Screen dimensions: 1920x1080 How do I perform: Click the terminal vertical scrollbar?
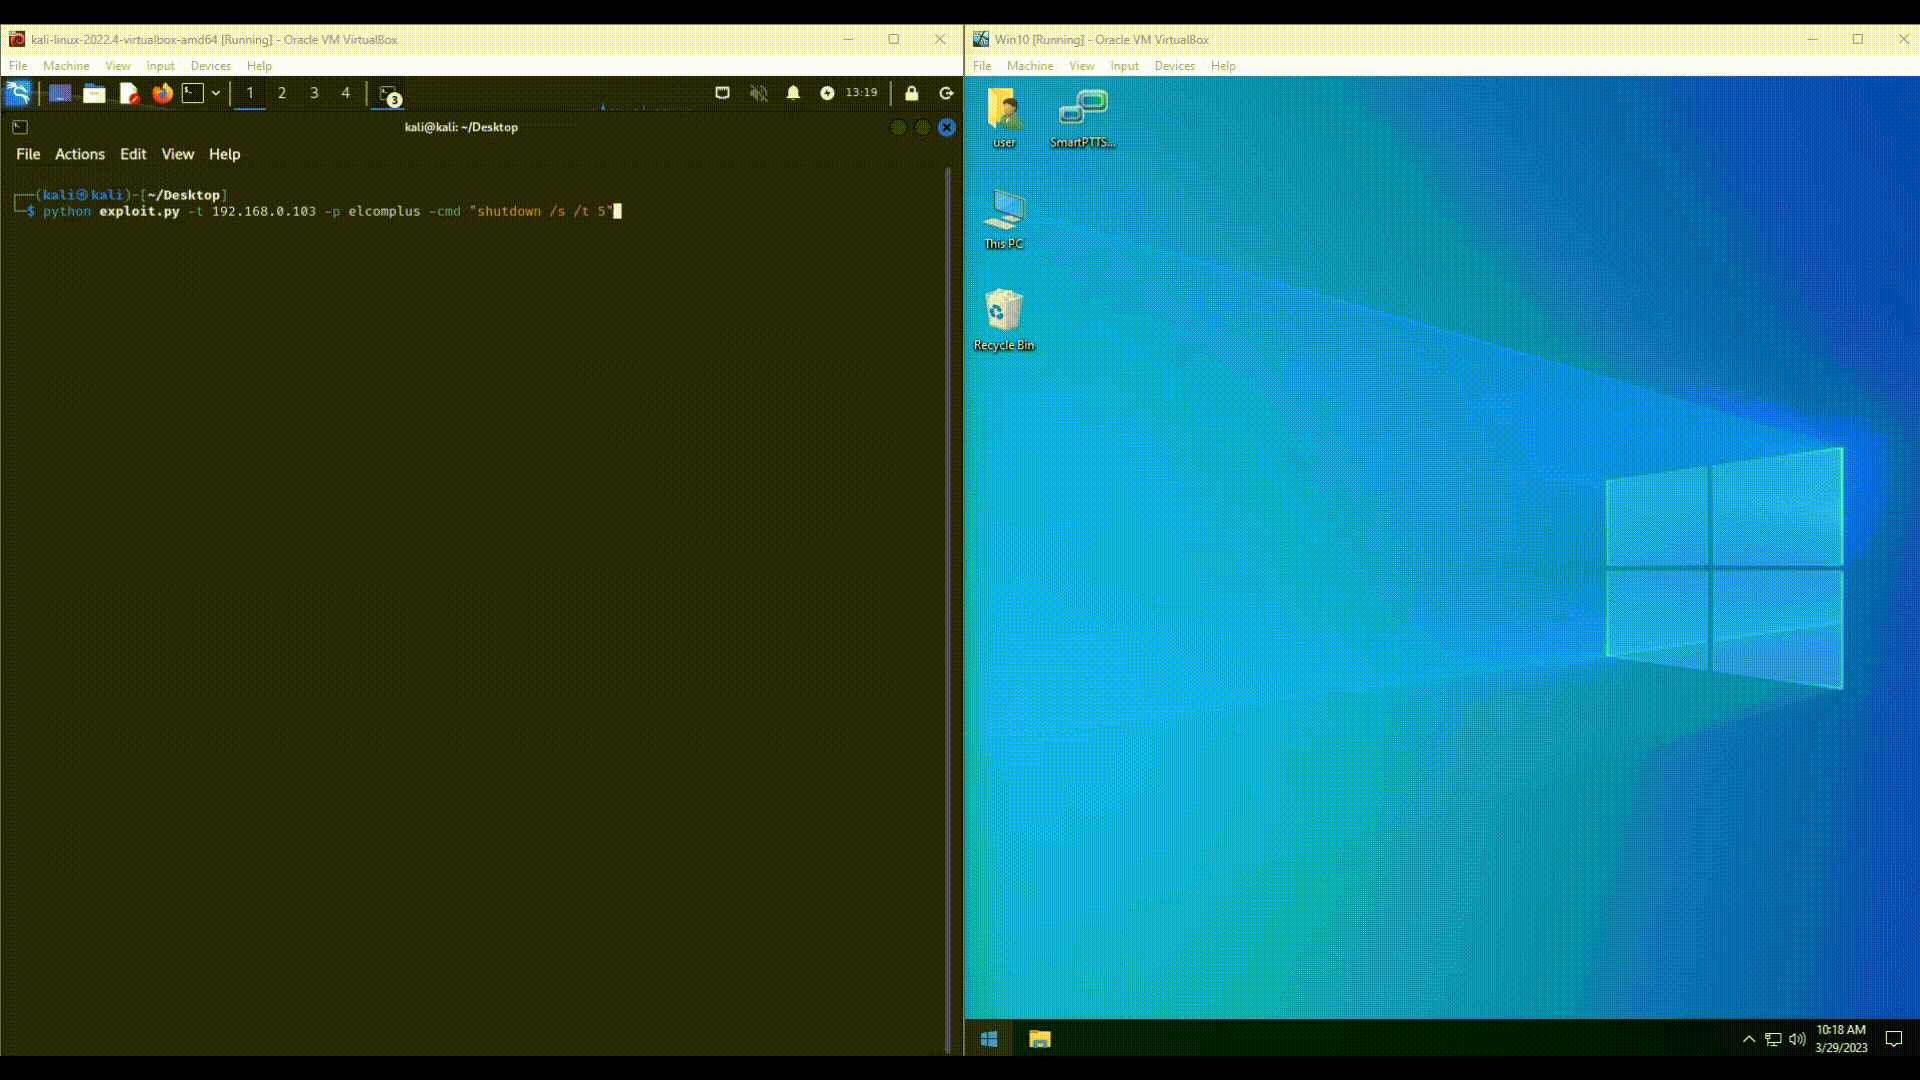coord(948,600)
